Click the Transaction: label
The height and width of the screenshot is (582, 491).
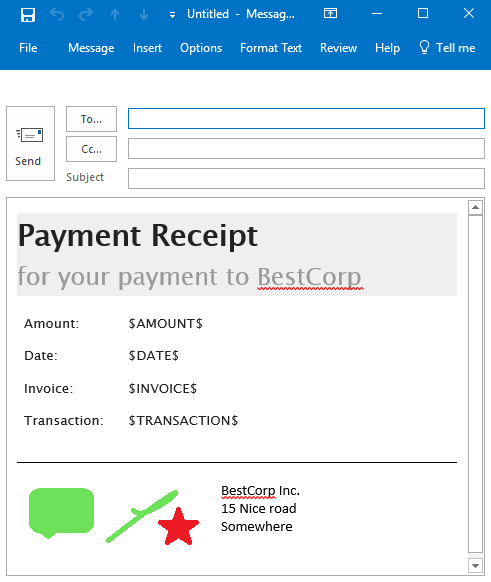pos(64,421)
